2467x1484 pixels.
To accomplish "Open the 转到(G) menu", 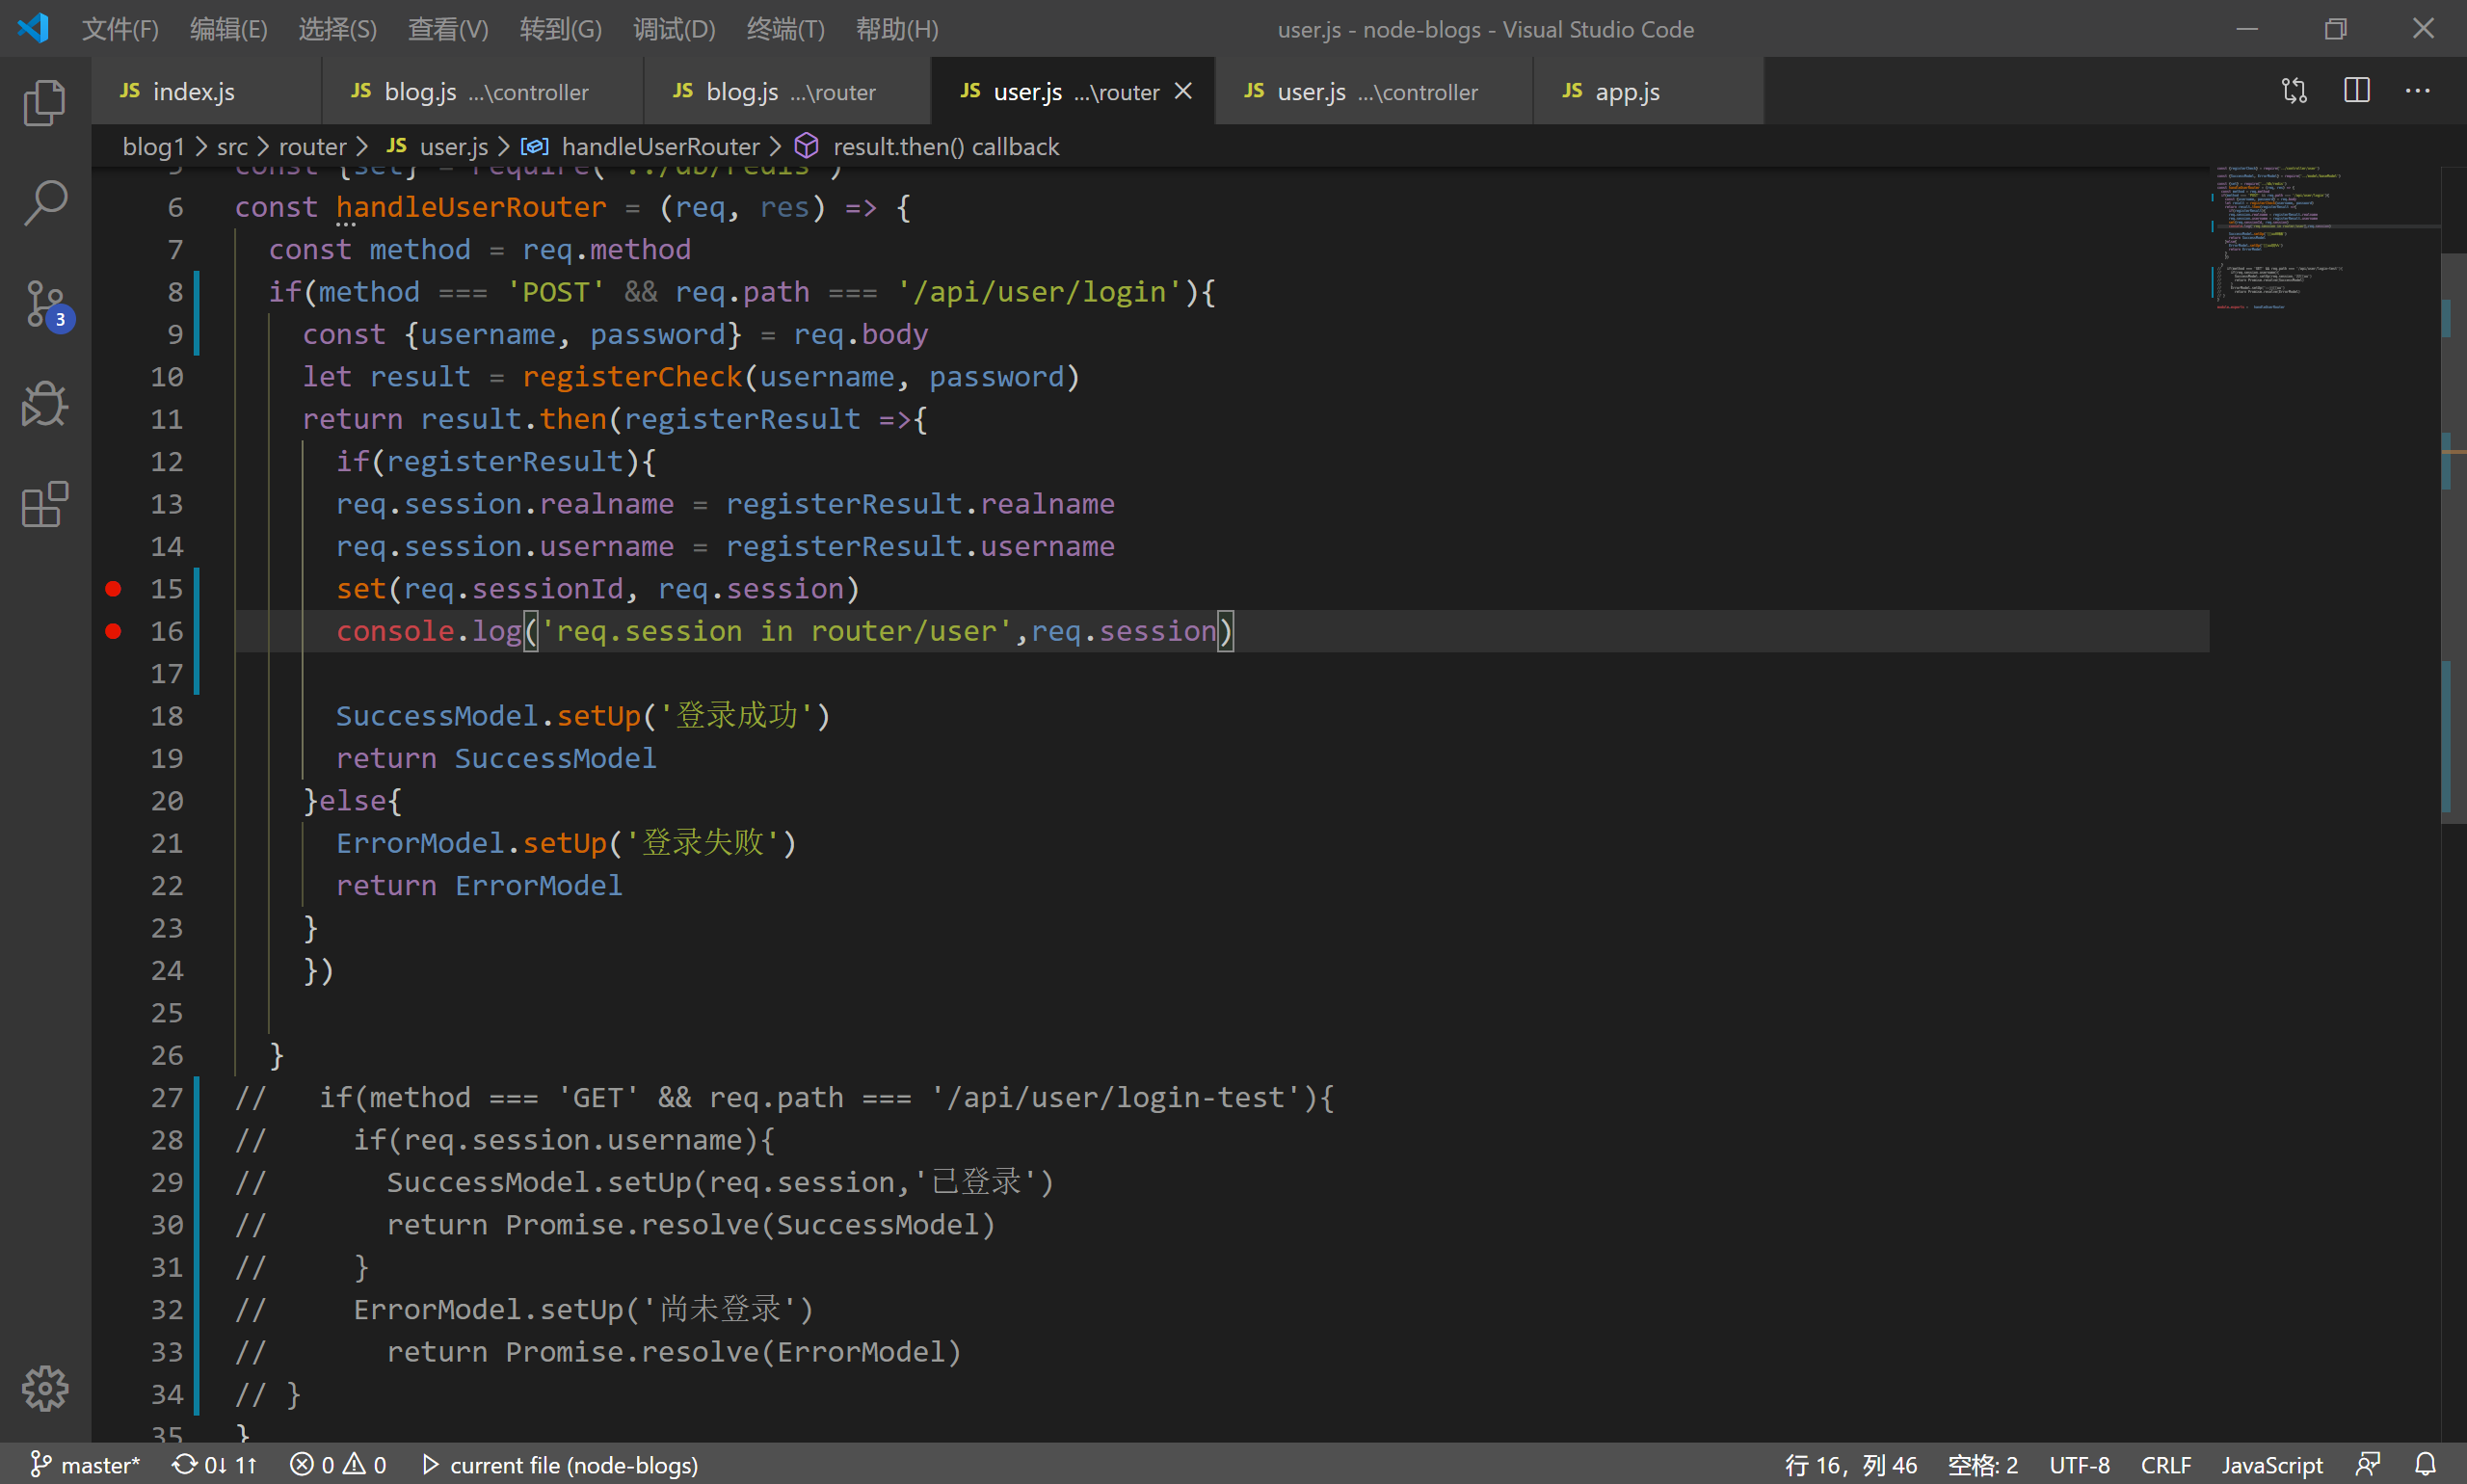I will 561,29.
